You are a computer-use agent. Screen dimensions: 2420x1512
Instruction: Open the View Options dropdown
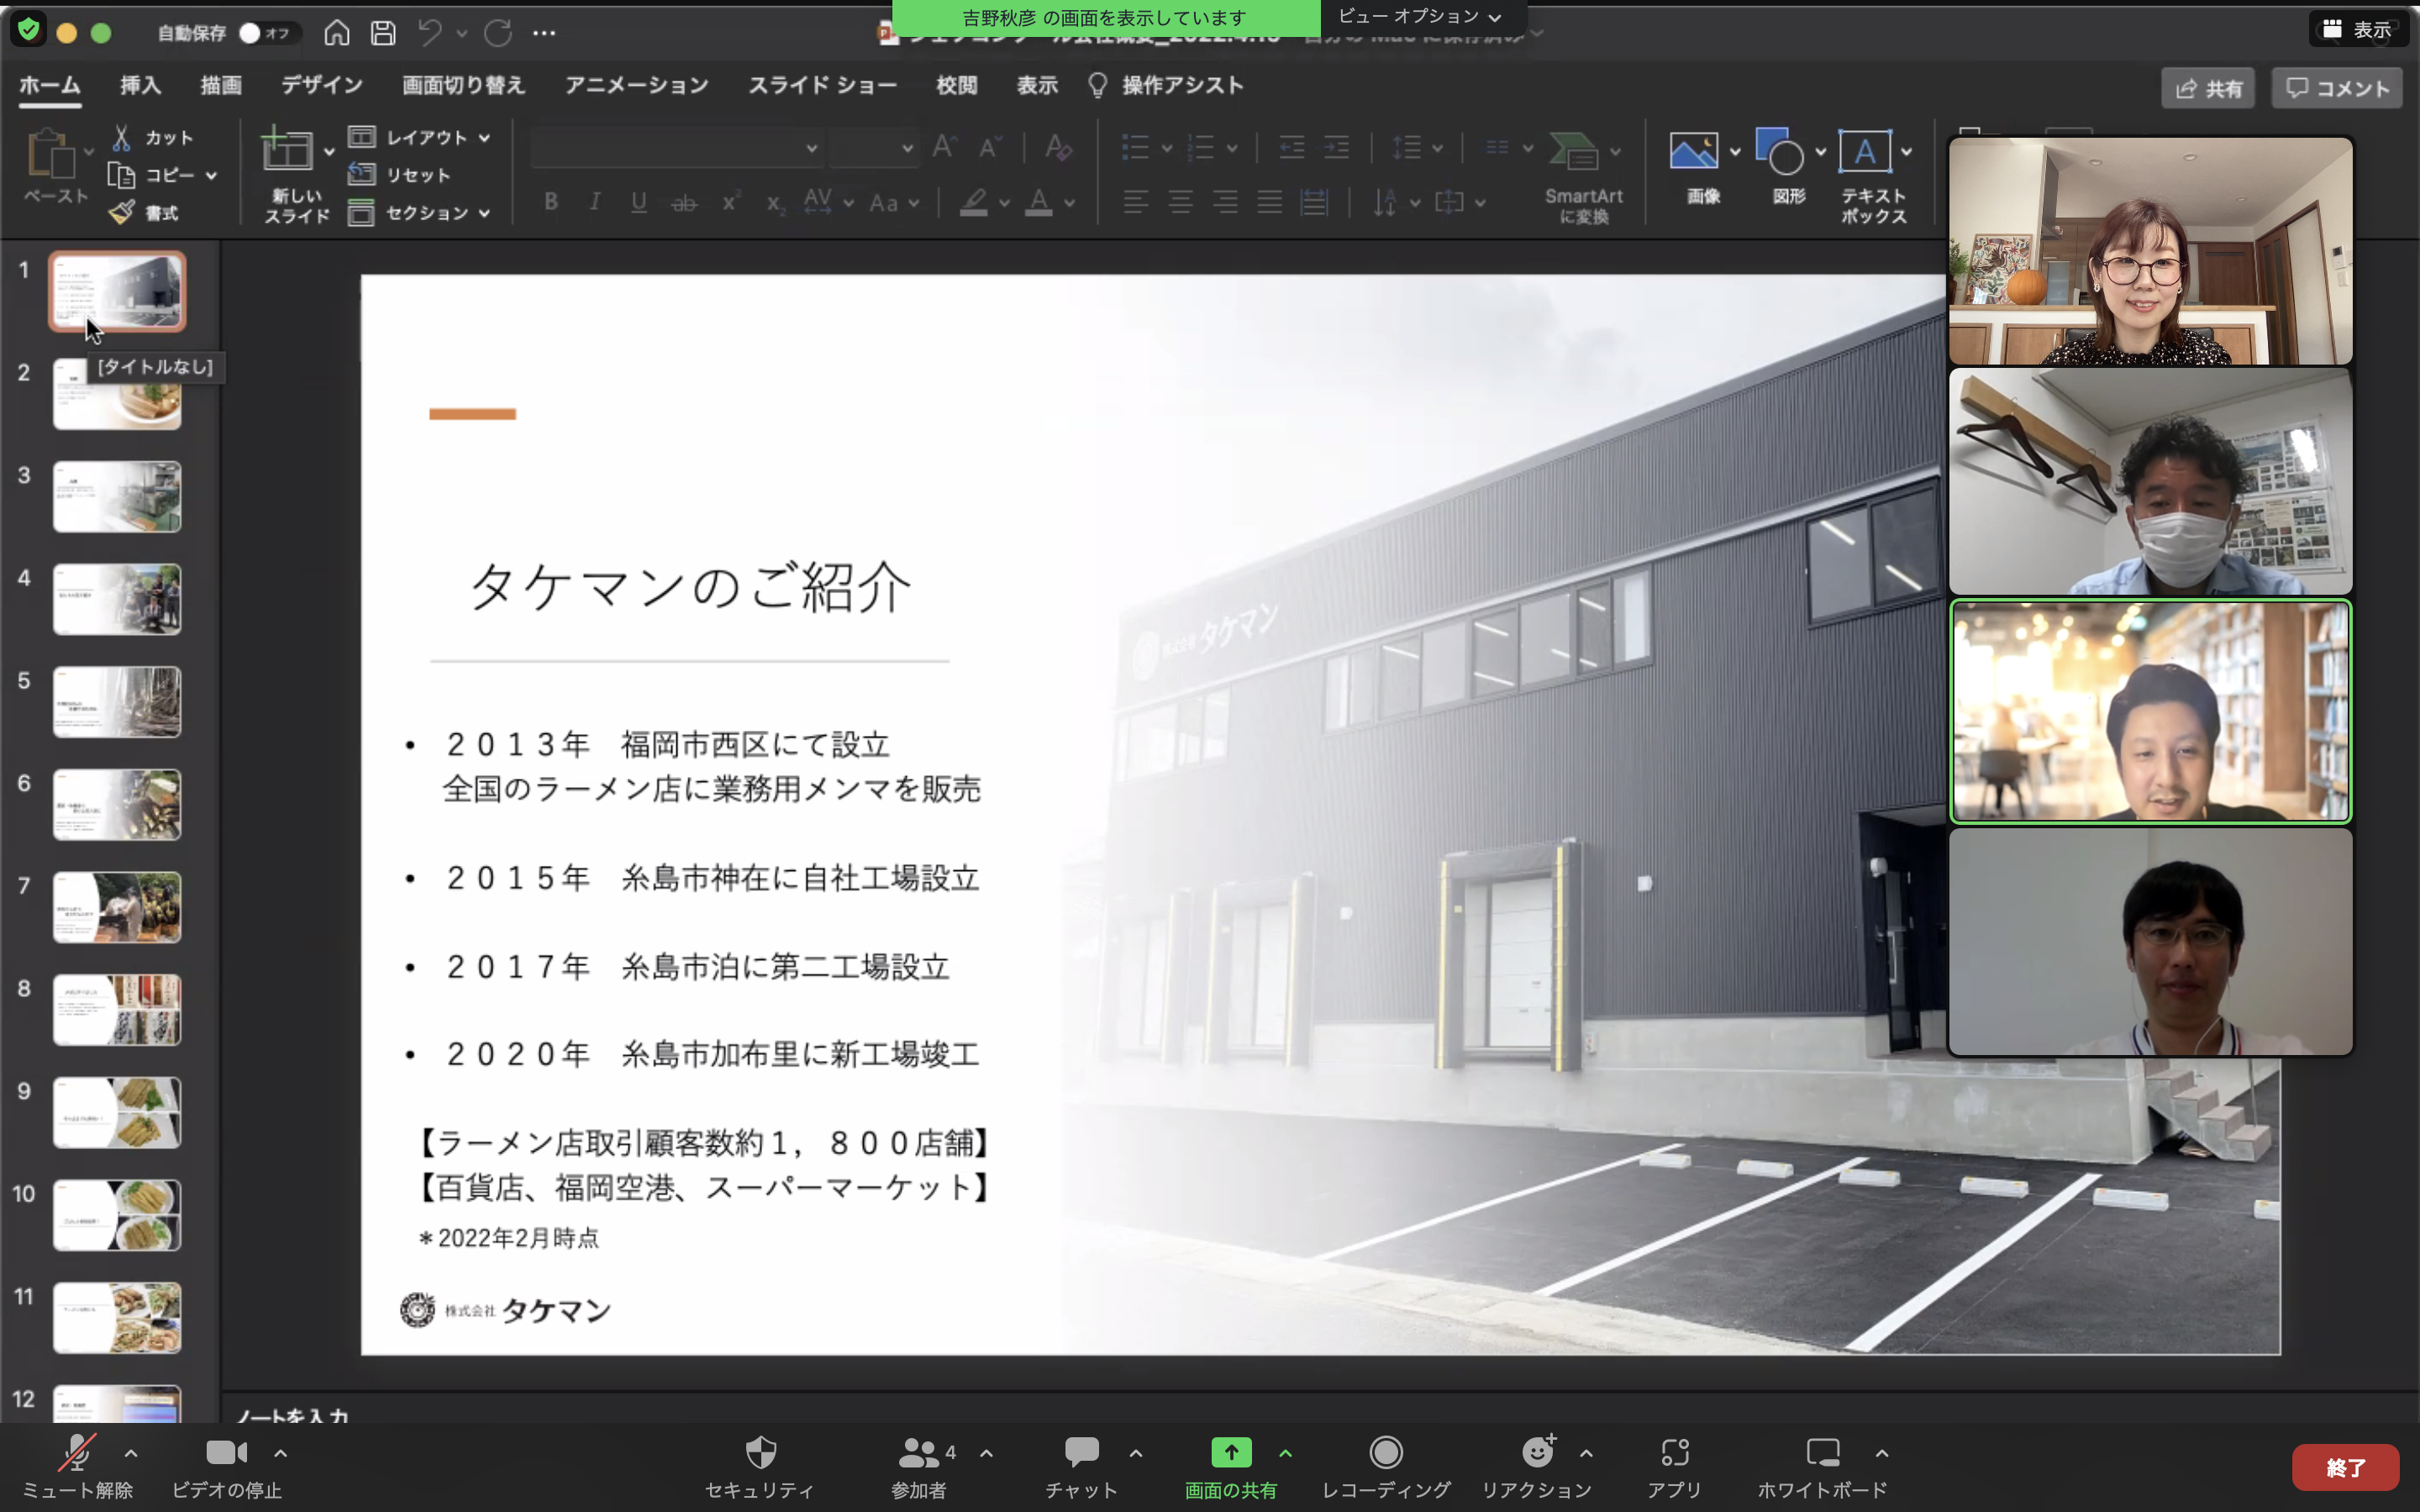coord(1420,17)
